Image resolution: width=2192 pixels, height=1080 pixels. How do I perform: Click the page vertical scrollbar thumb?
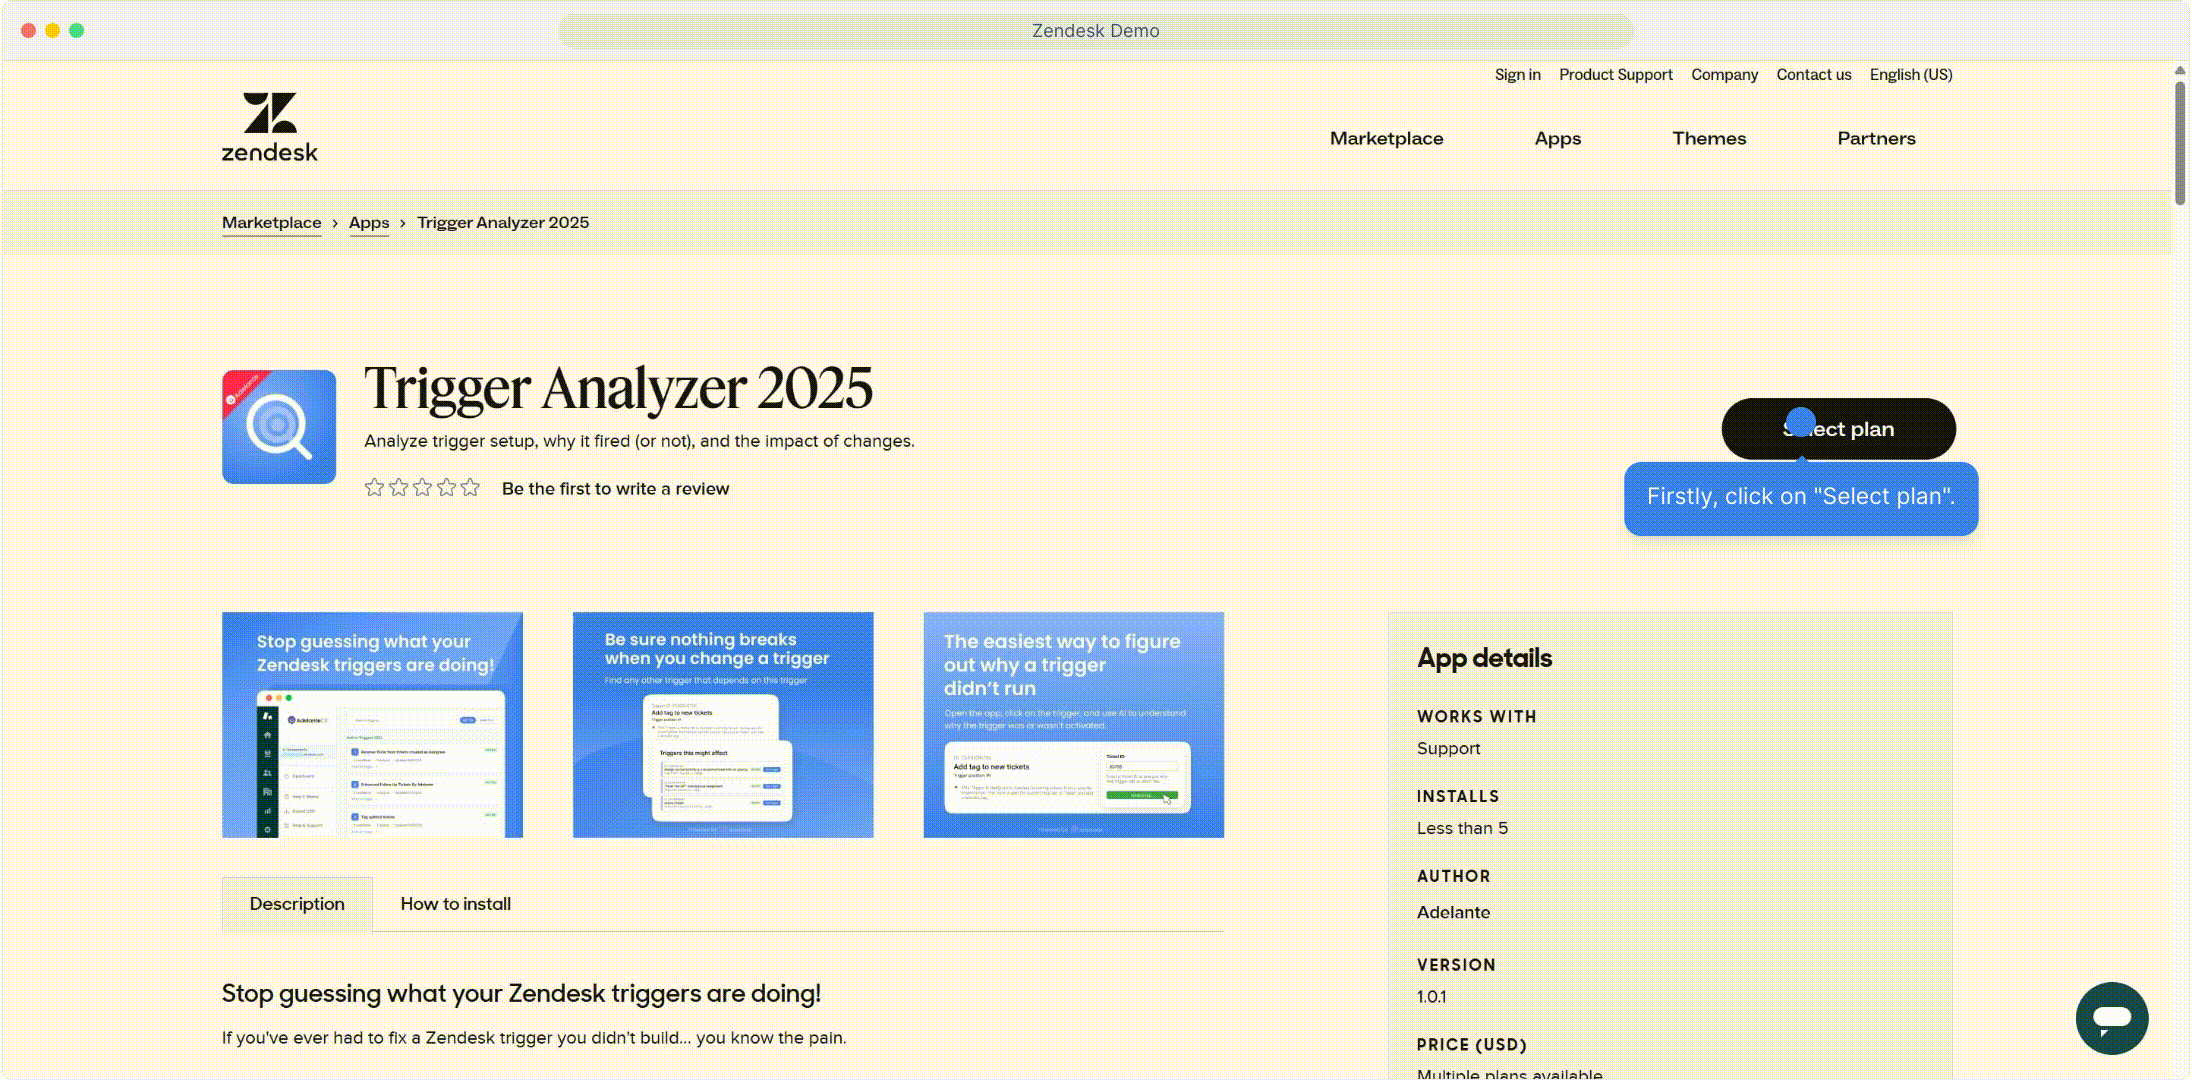(2180, 142)
